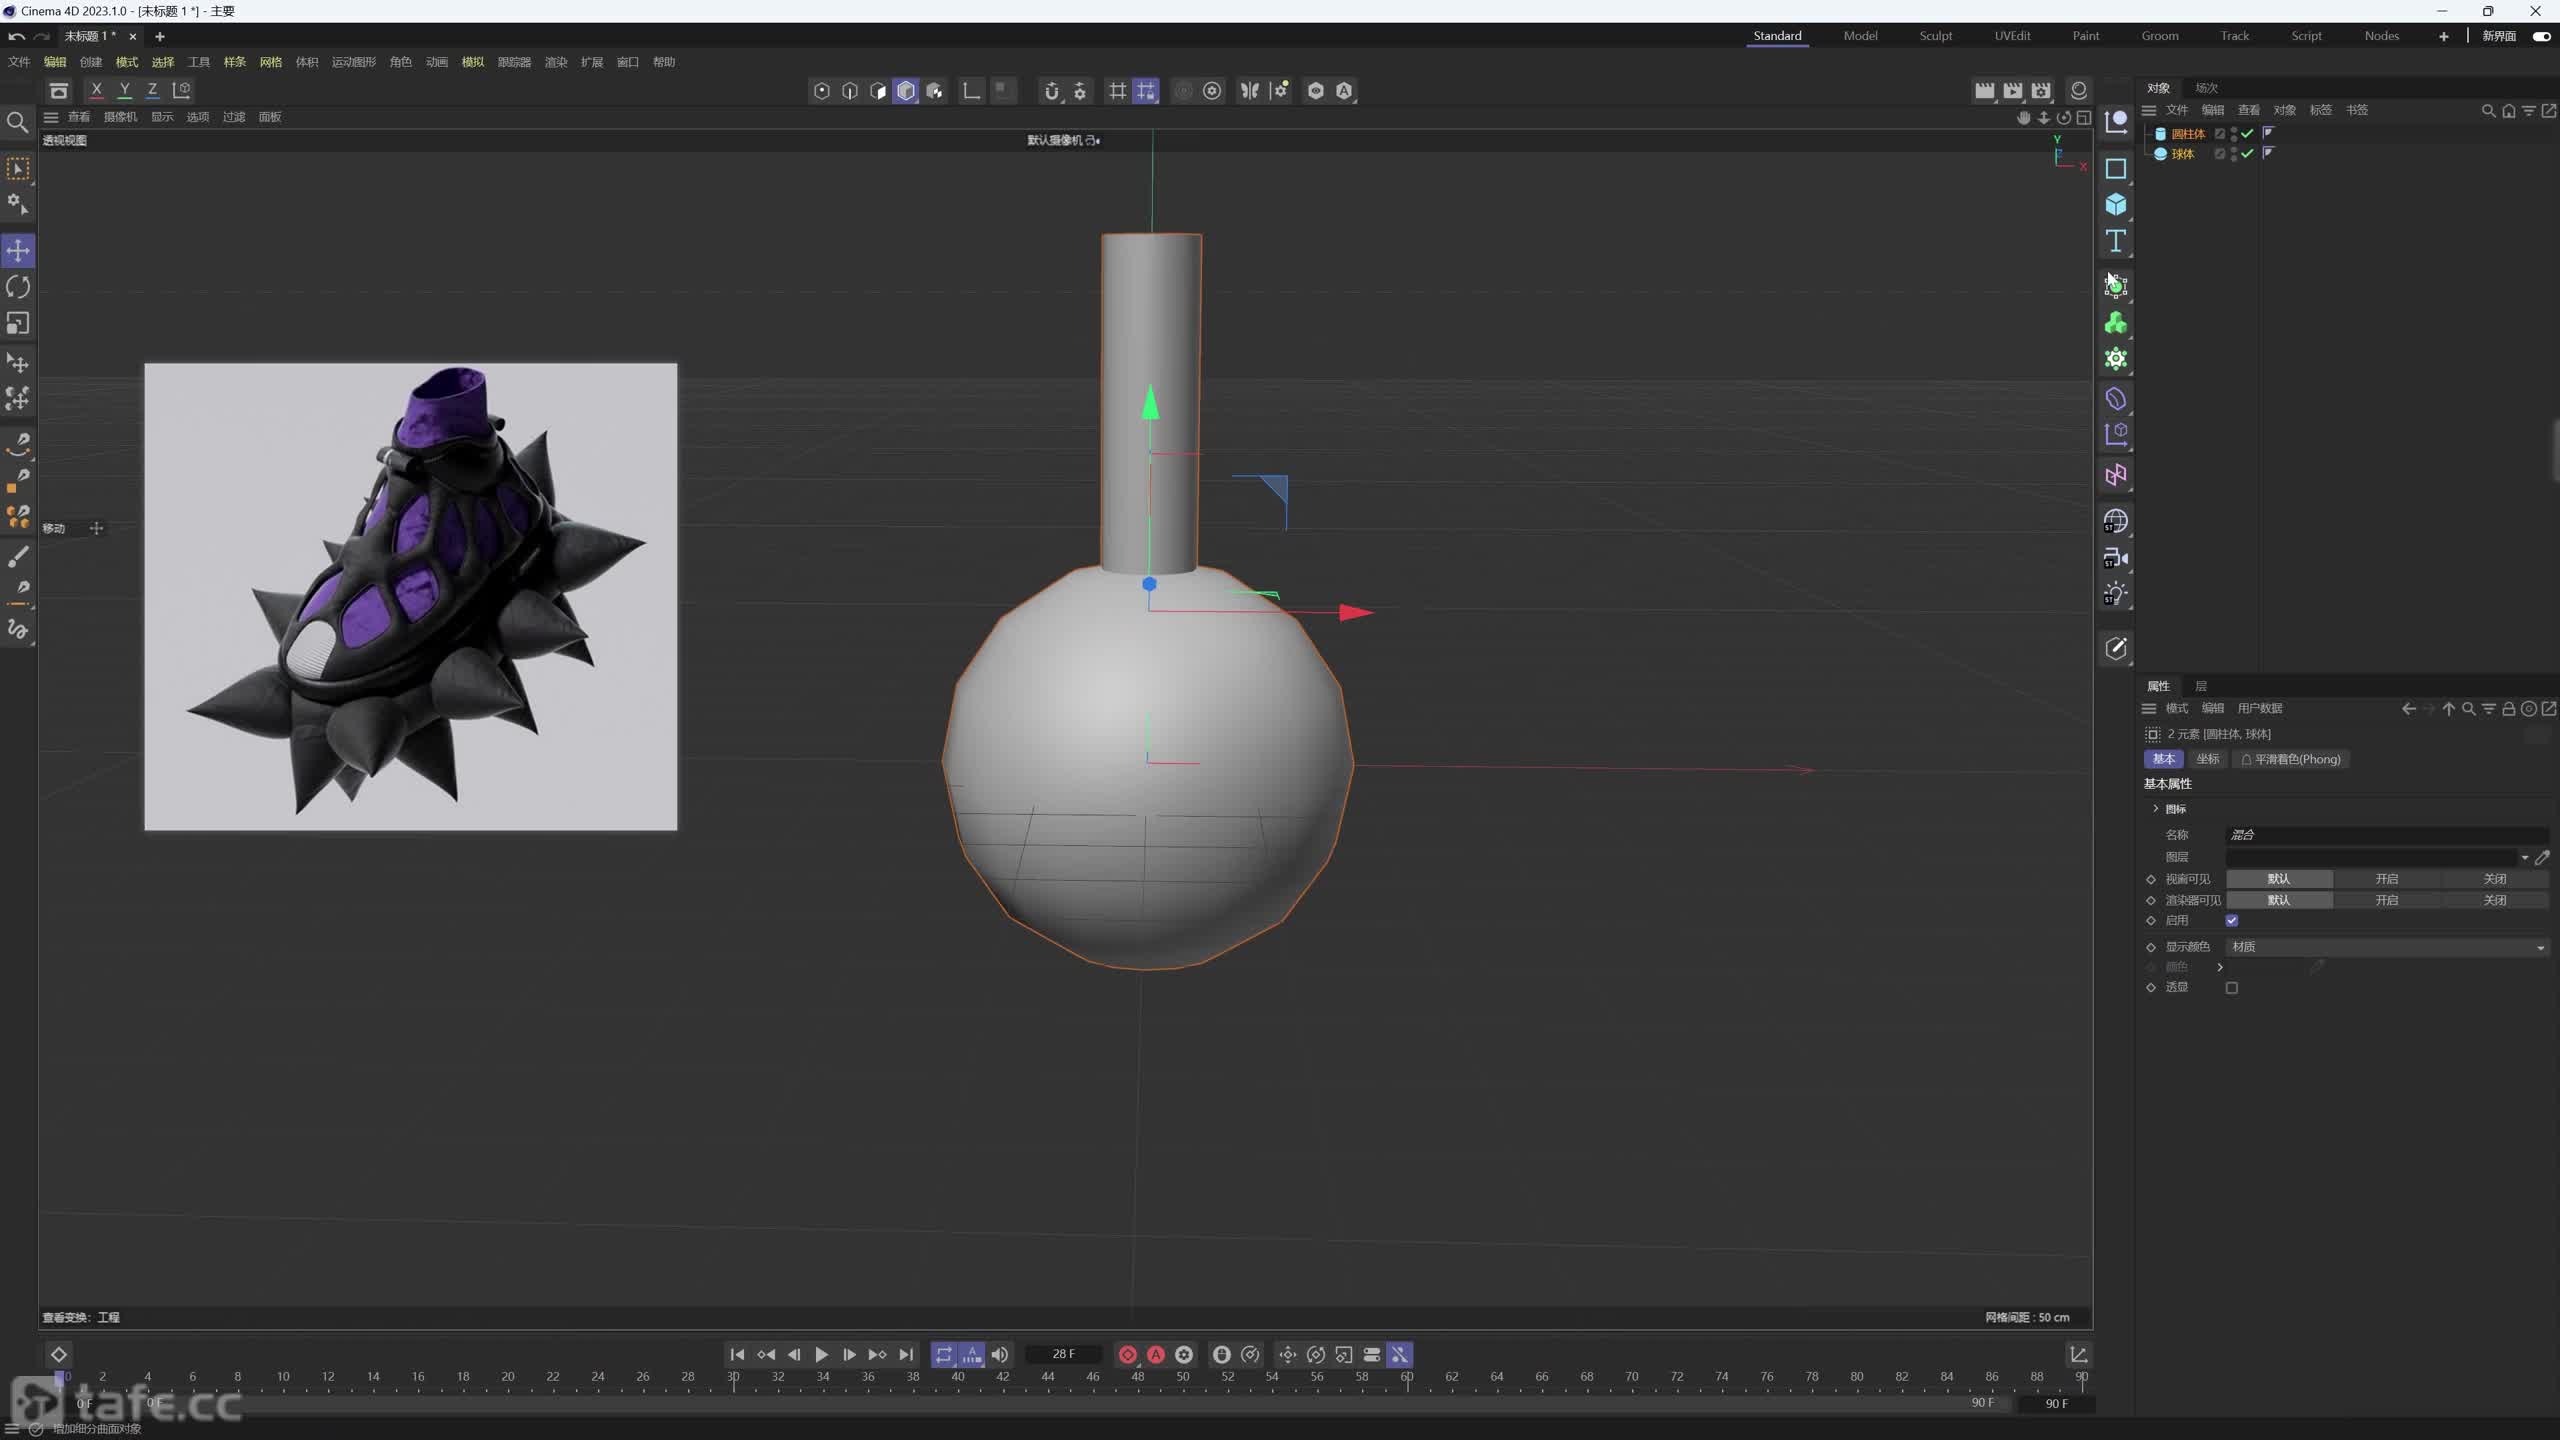This screenshot has width=2560, height=1440.
Task: Click the 名称 name input field
Action: pyautogui.click(x=2387, y=835)
